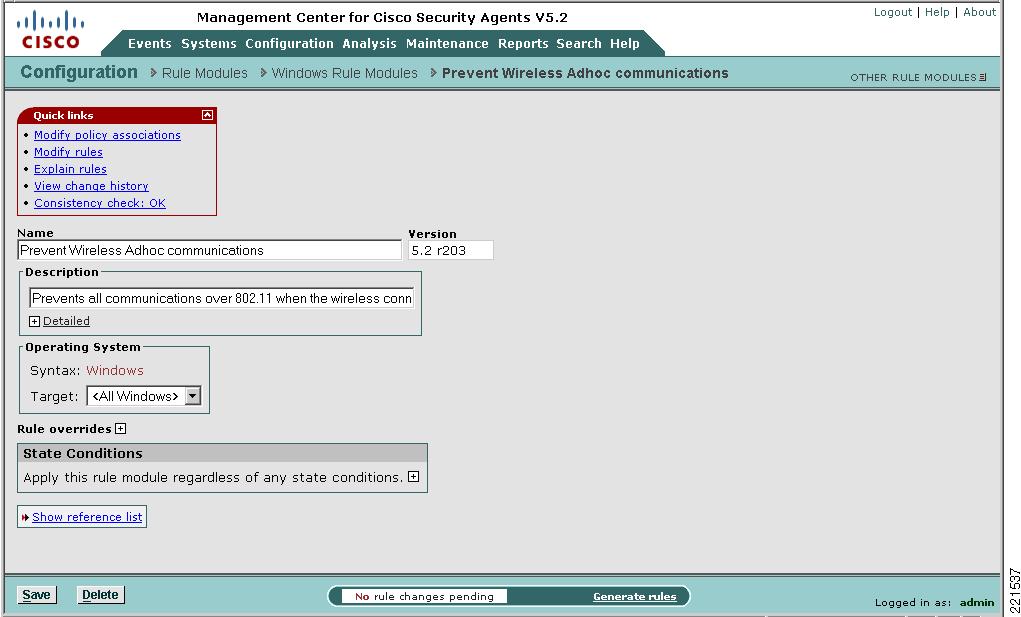This screenshot has width=1021, height=617.
Task: Click the Description text field
Action: point(221,299)
